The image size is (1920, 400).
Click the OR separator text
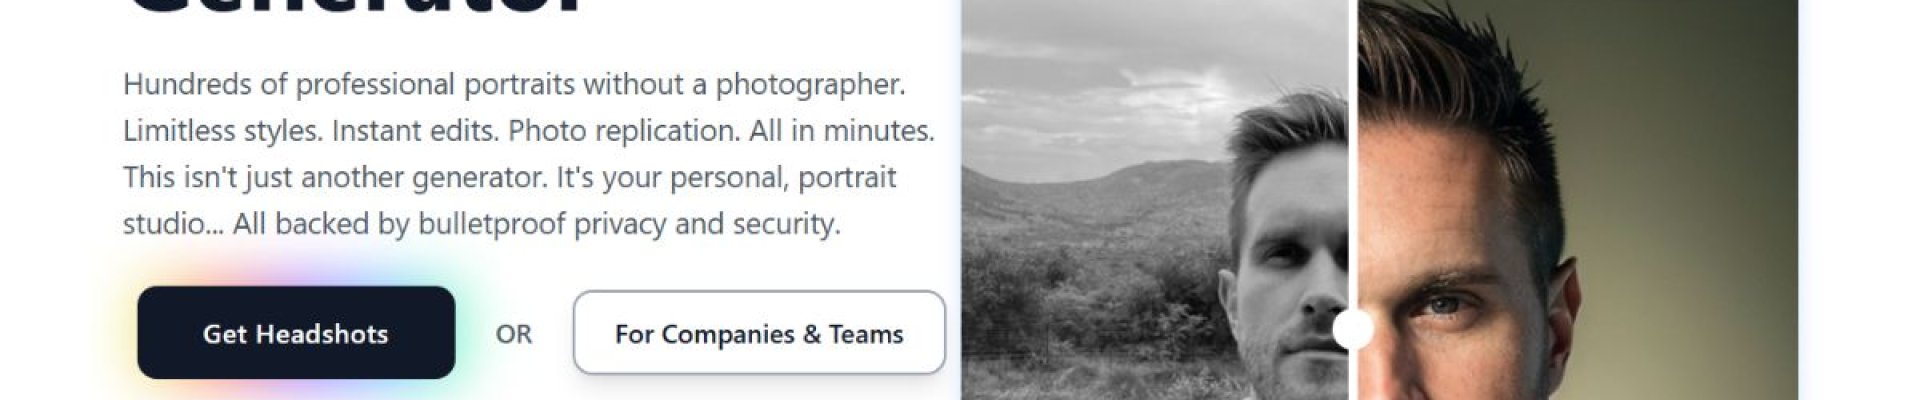(514, 334)
